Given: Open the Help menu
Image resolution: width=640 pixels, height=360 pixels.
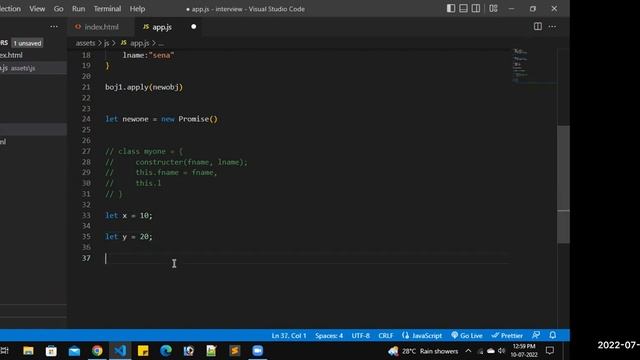Looking at the screenshot, I should click(x=137, y=9).
